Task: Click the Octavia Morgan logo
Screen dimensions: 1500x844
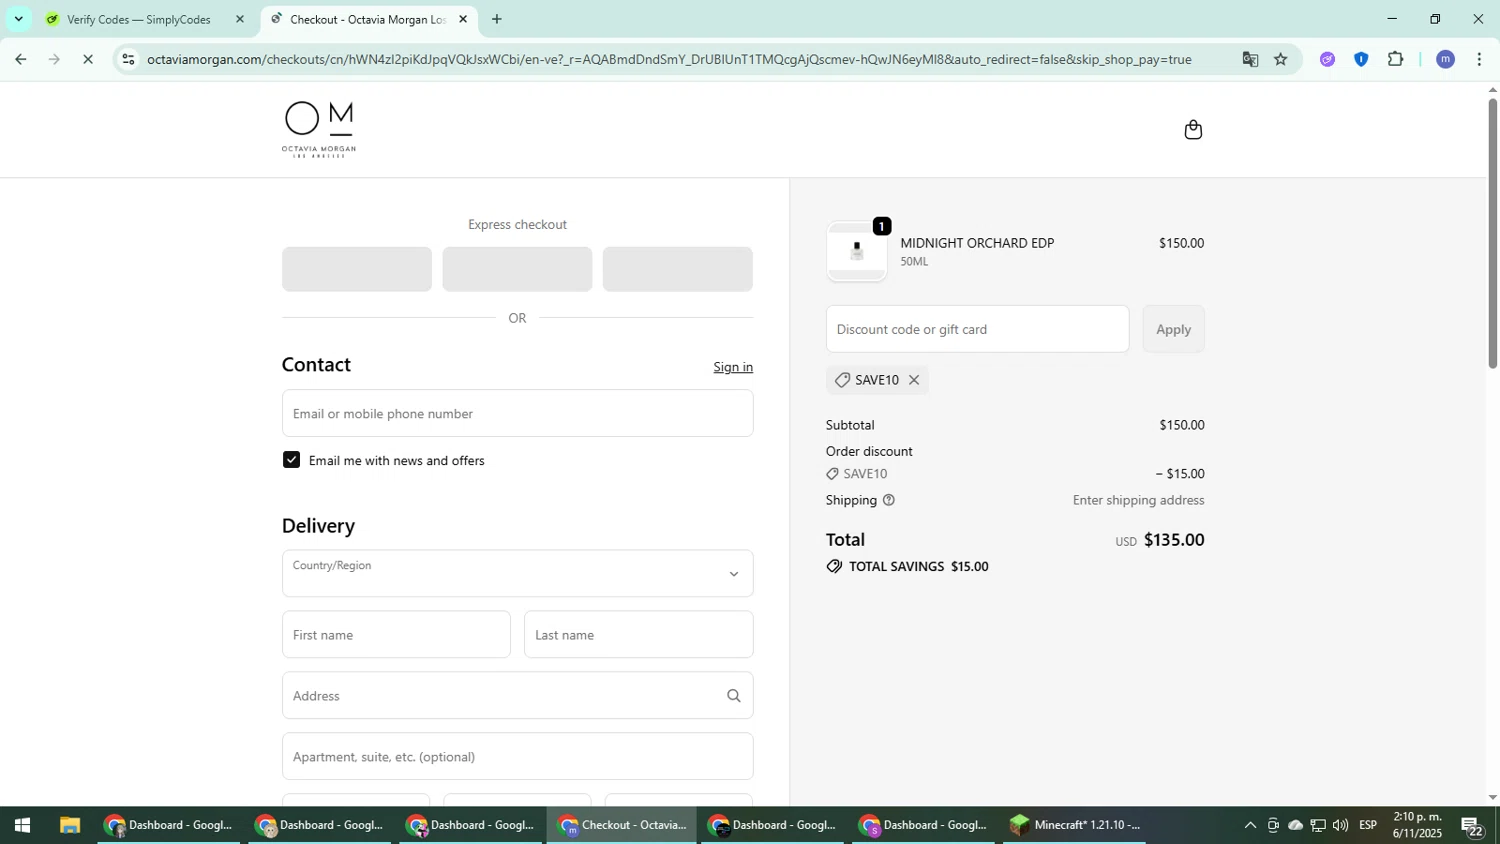Action: tap(319, 130)
